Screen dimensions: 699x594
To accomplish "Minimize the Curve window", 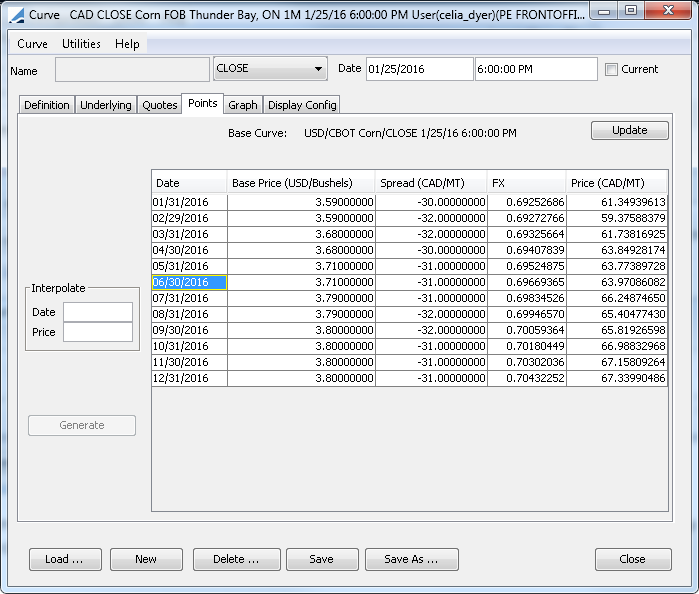I will coord(604,11).
